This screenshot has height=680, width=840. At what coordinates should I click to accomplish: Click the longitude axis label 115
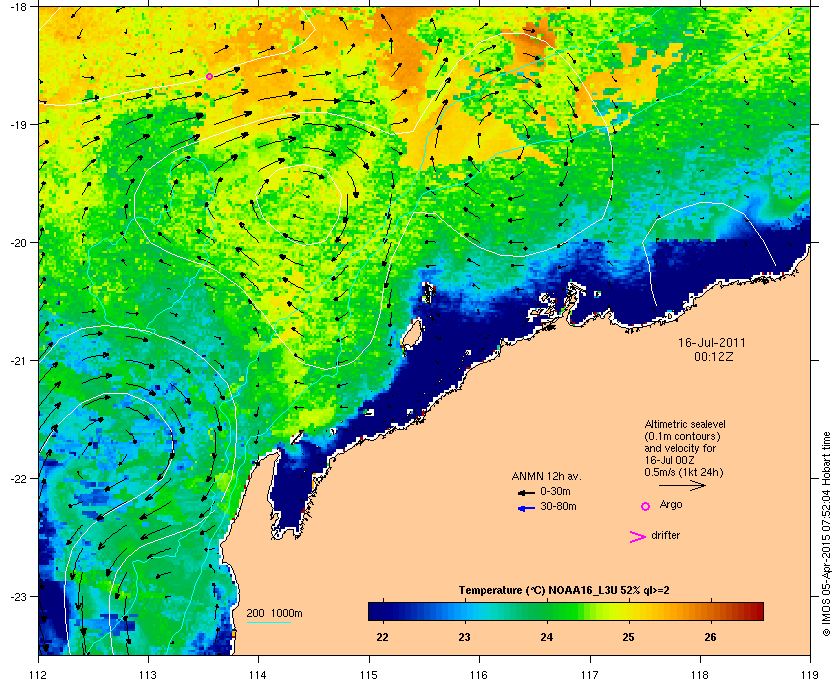click(x=369, y=674)
